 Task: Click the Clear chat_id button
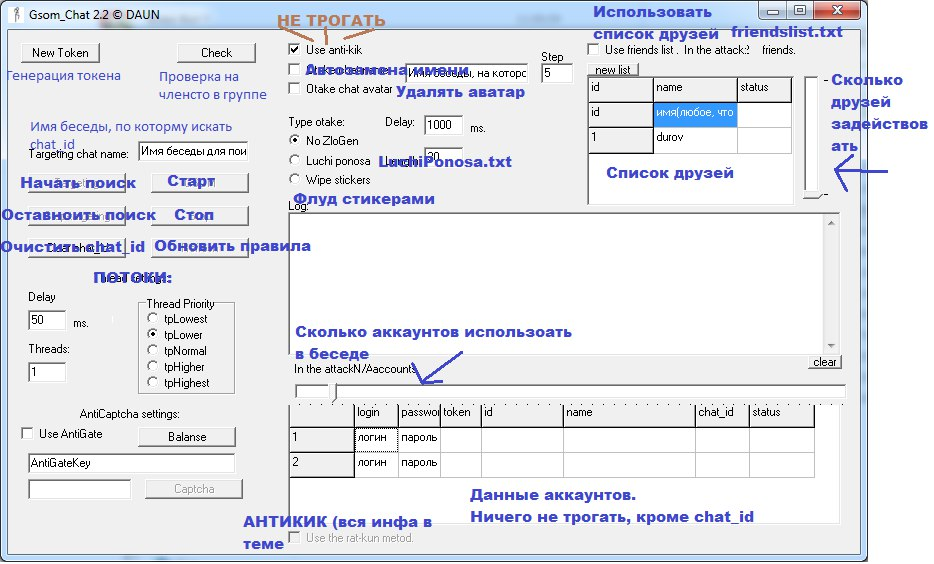[77, 247]
